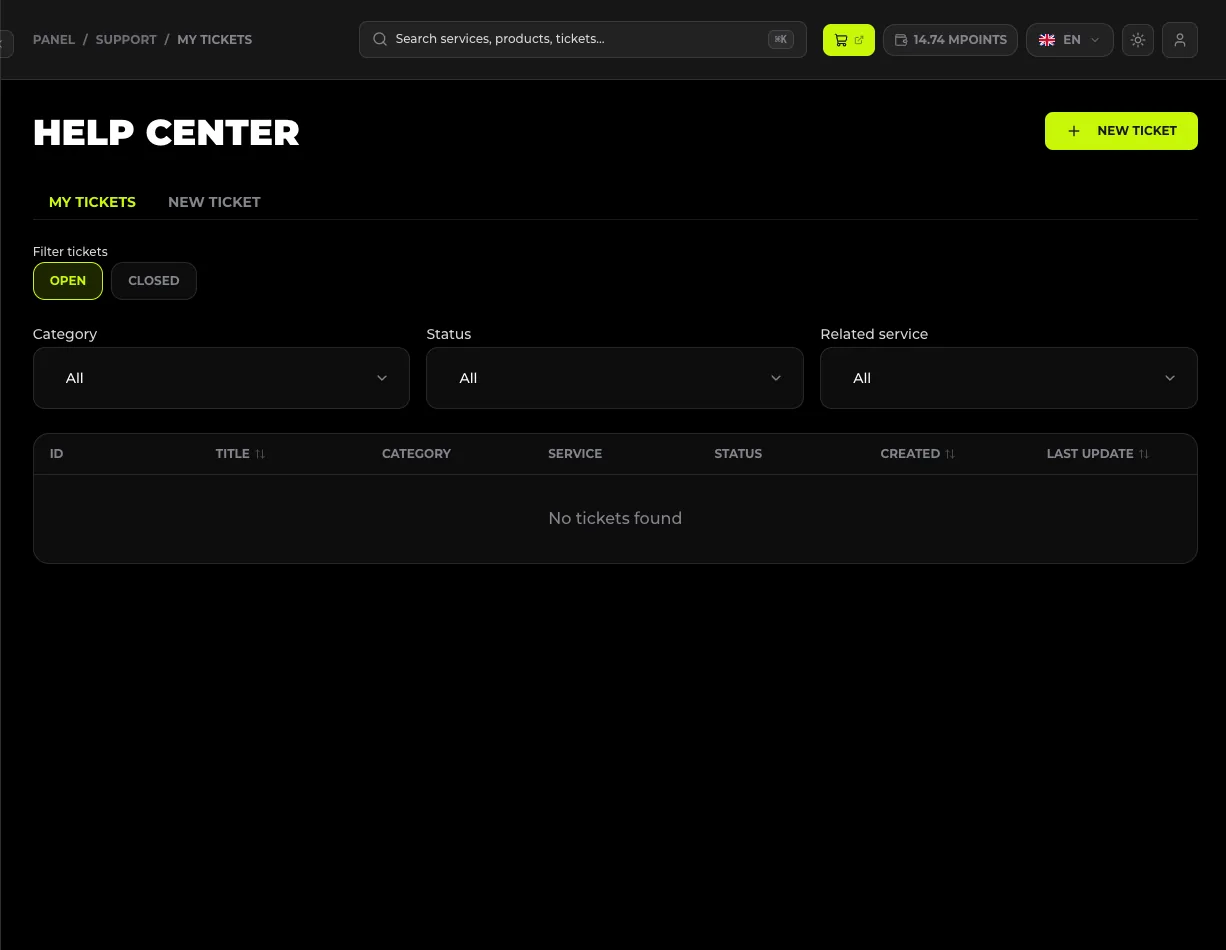This screenshot has width=1226, height=950.
Task: Open the shopping cart store button
Action: coord(848,40)
